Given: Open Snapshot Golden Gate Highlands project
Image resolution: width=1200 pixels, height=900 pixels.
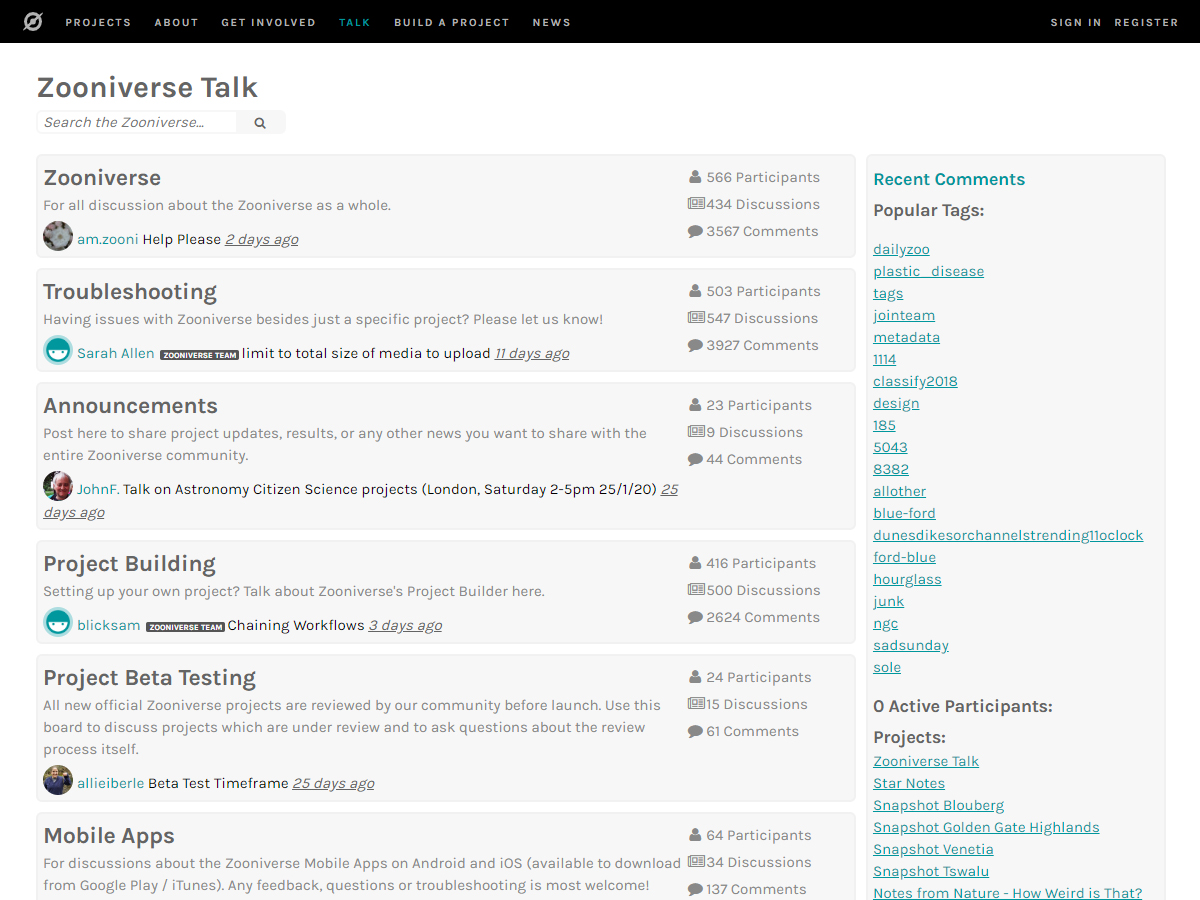Looking at the screenshot, I should point(986,827).
